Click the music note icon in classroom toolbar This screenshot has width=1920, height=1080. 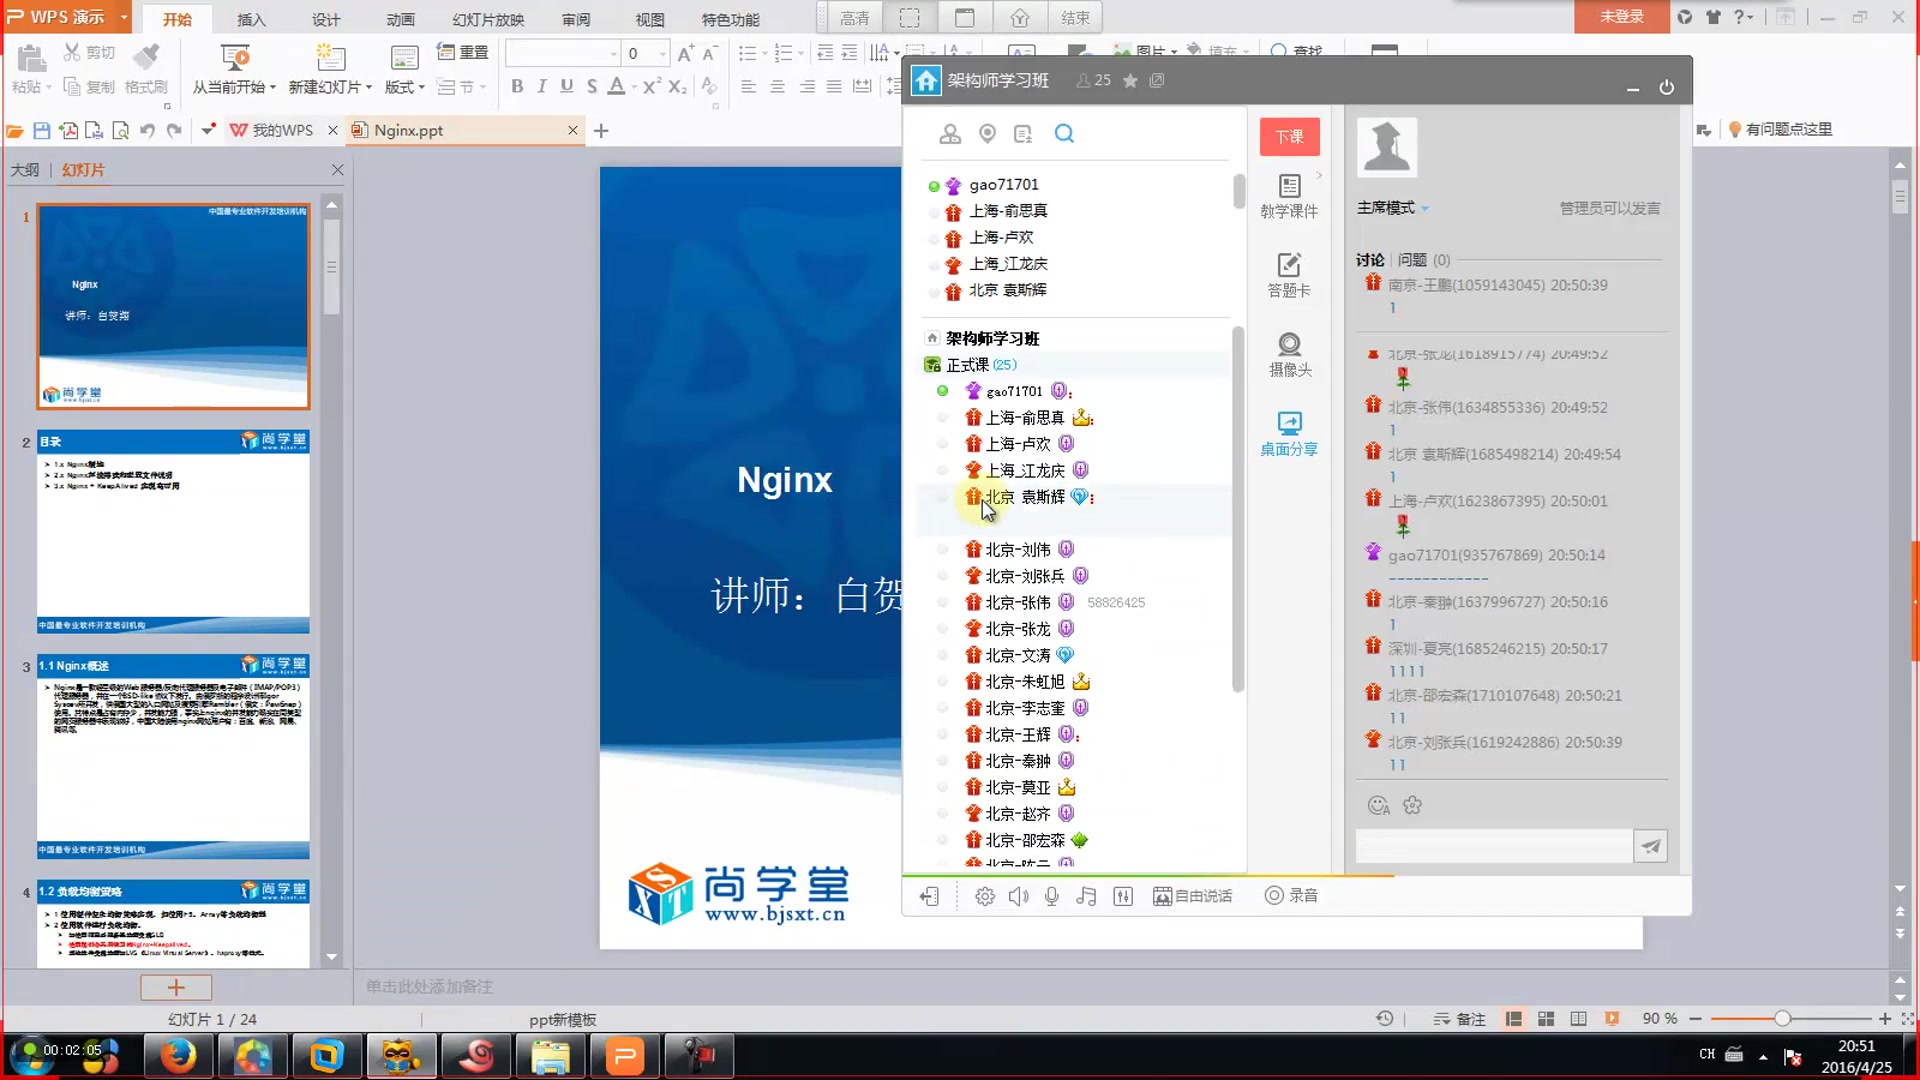coord(1086,896)
